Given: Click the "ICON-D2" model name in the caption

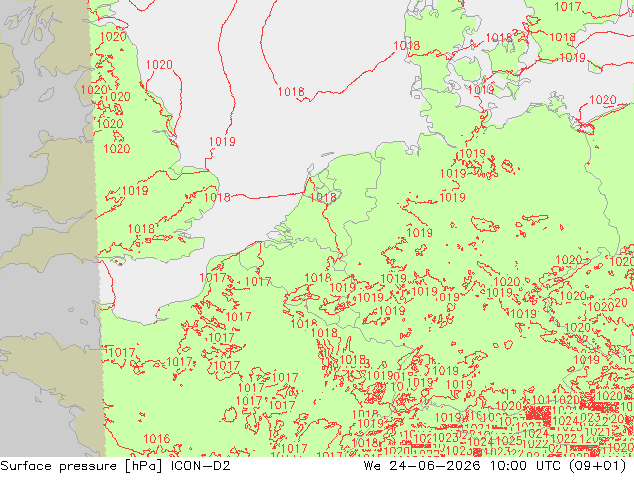Looking at the screenshot, I should pos(201,466).
